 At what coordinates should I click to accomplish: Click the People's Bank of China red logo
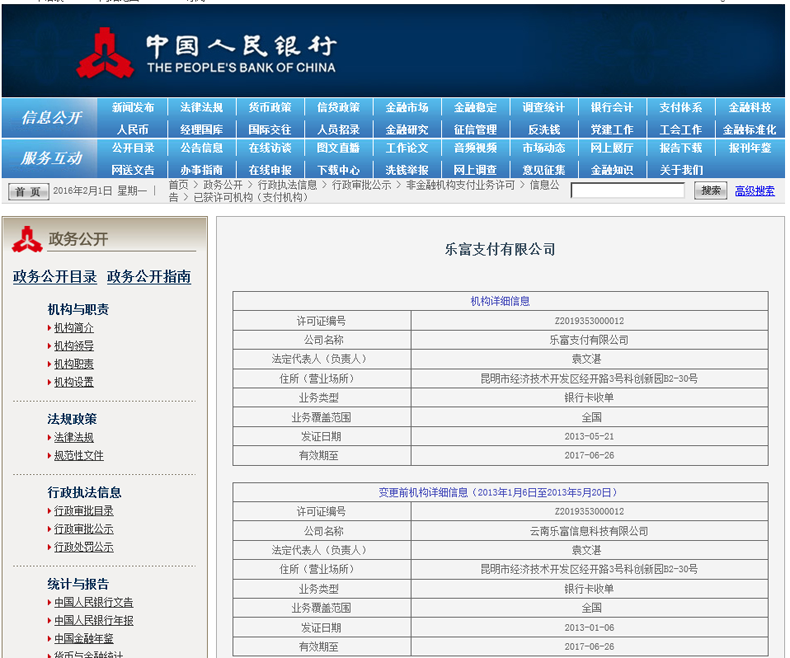(x=105, y=53)
